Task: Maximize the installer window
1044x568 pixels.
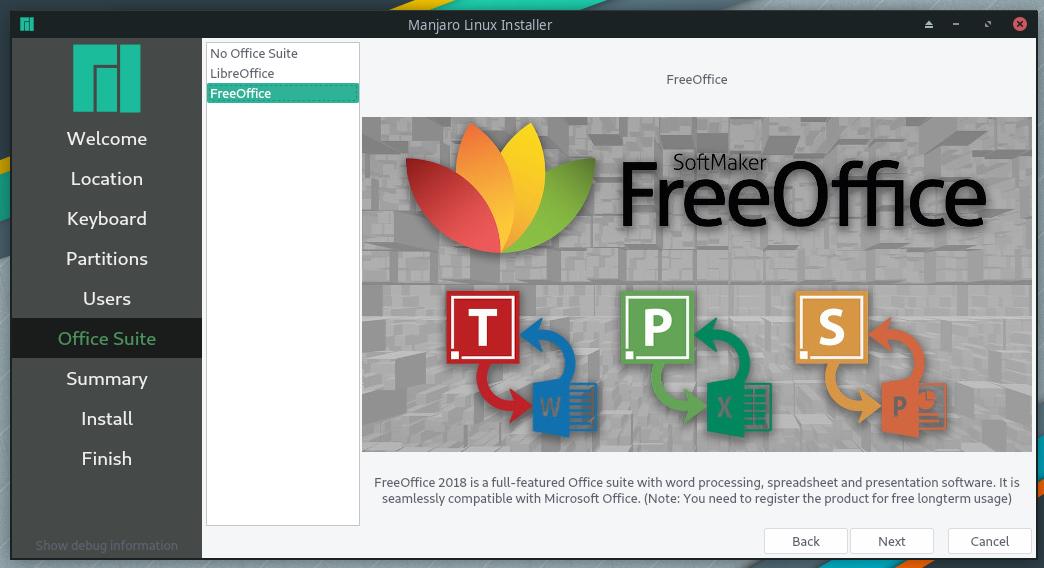Action: tap(988, 25)
